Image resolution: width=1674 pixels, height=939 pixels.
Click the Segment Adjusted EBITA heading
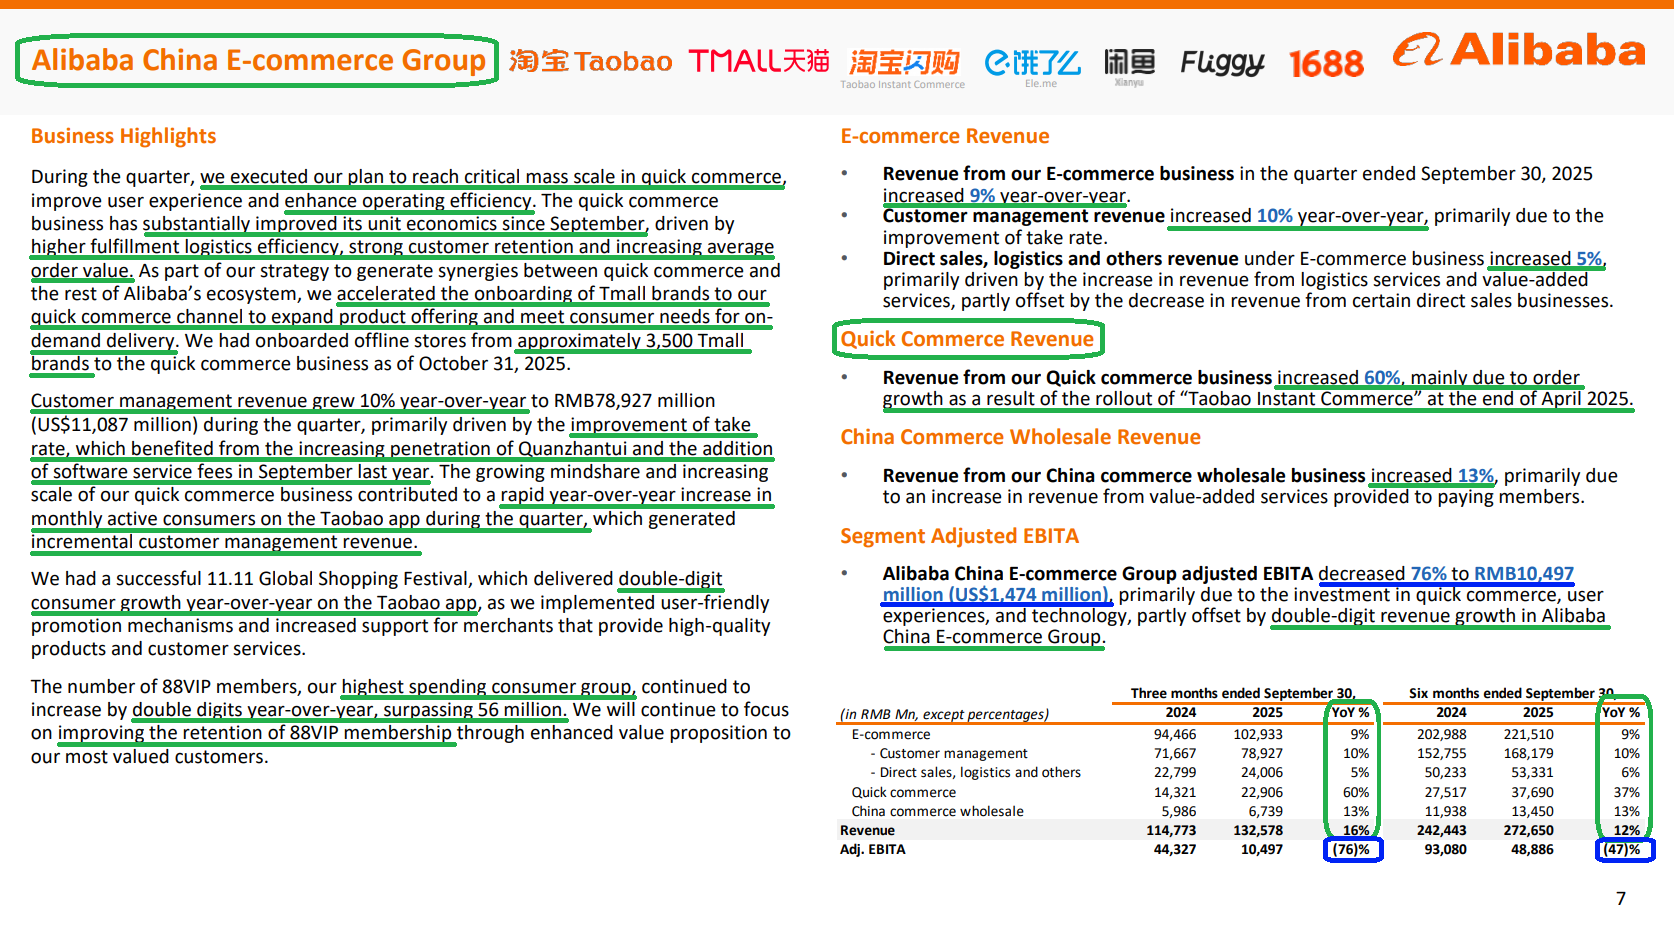pos(959,536)
